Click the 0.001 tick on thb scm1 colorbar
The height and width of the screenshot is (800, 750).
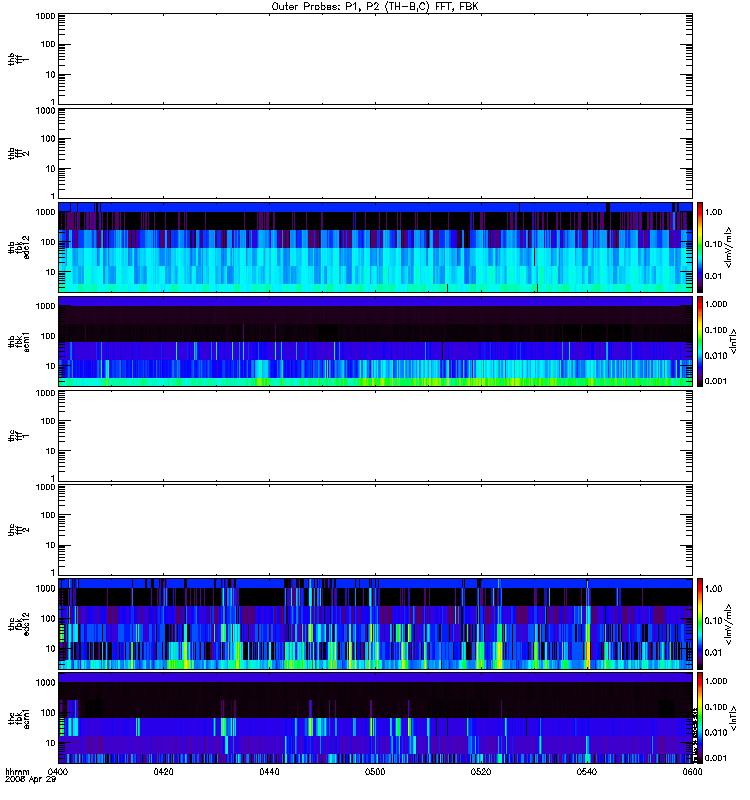click(x=716, y=381)
